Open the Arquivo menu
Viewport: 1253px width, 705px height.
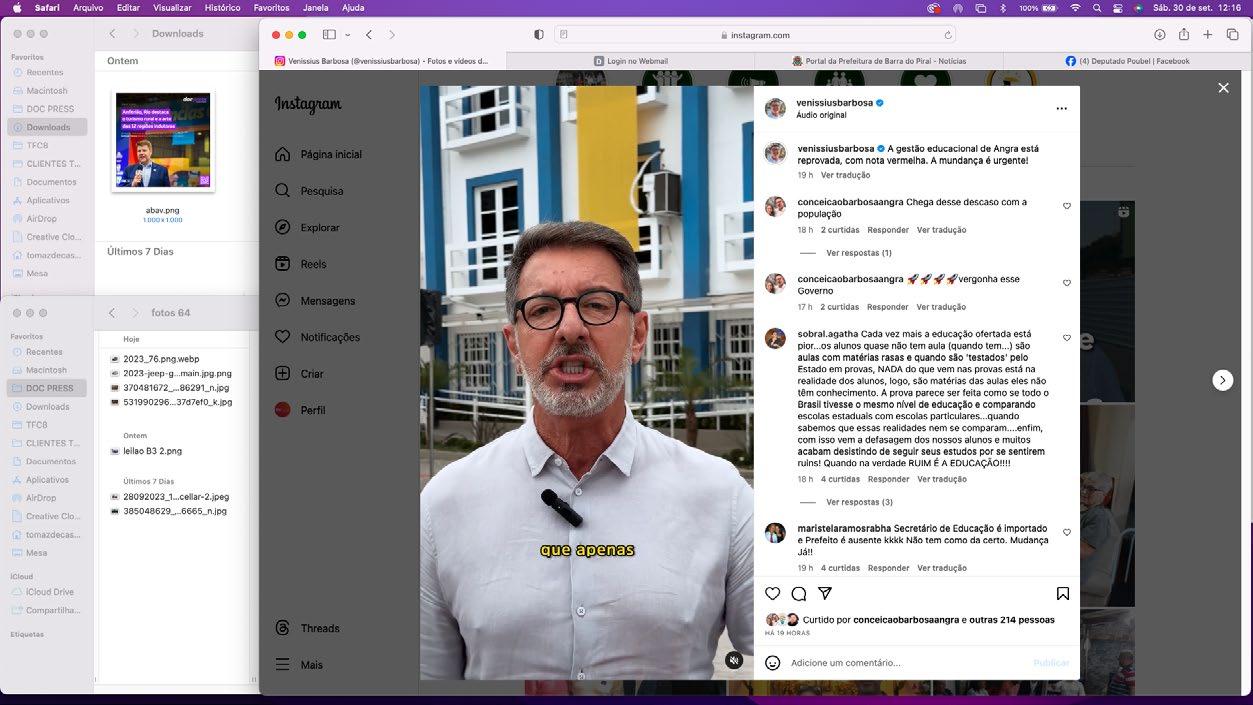pos(88,7)
